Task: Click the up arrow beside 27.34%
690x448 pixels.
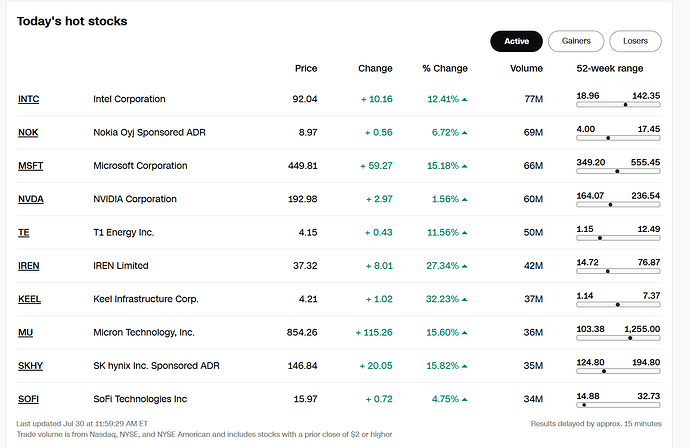Action: [x=465, y=266]
